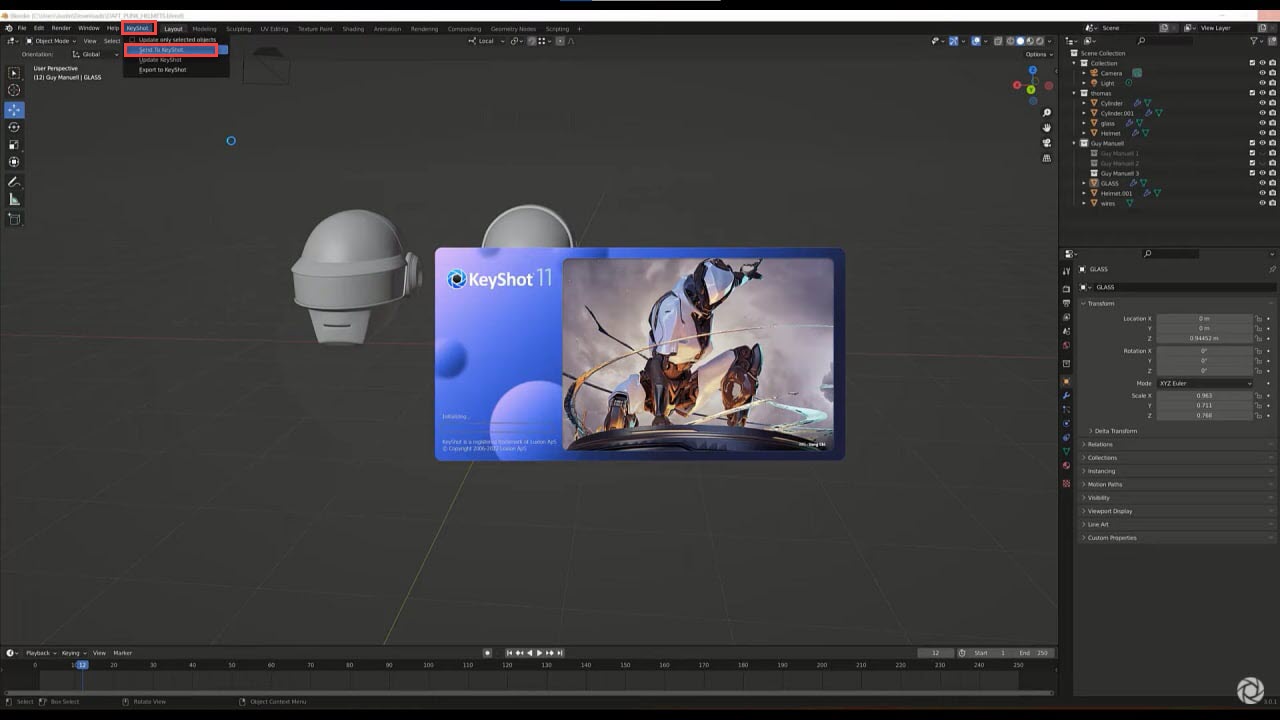Open the viewport Options button
Image resolution: width=1280 pixels, height=720 pixels.
coord(1036,54)
